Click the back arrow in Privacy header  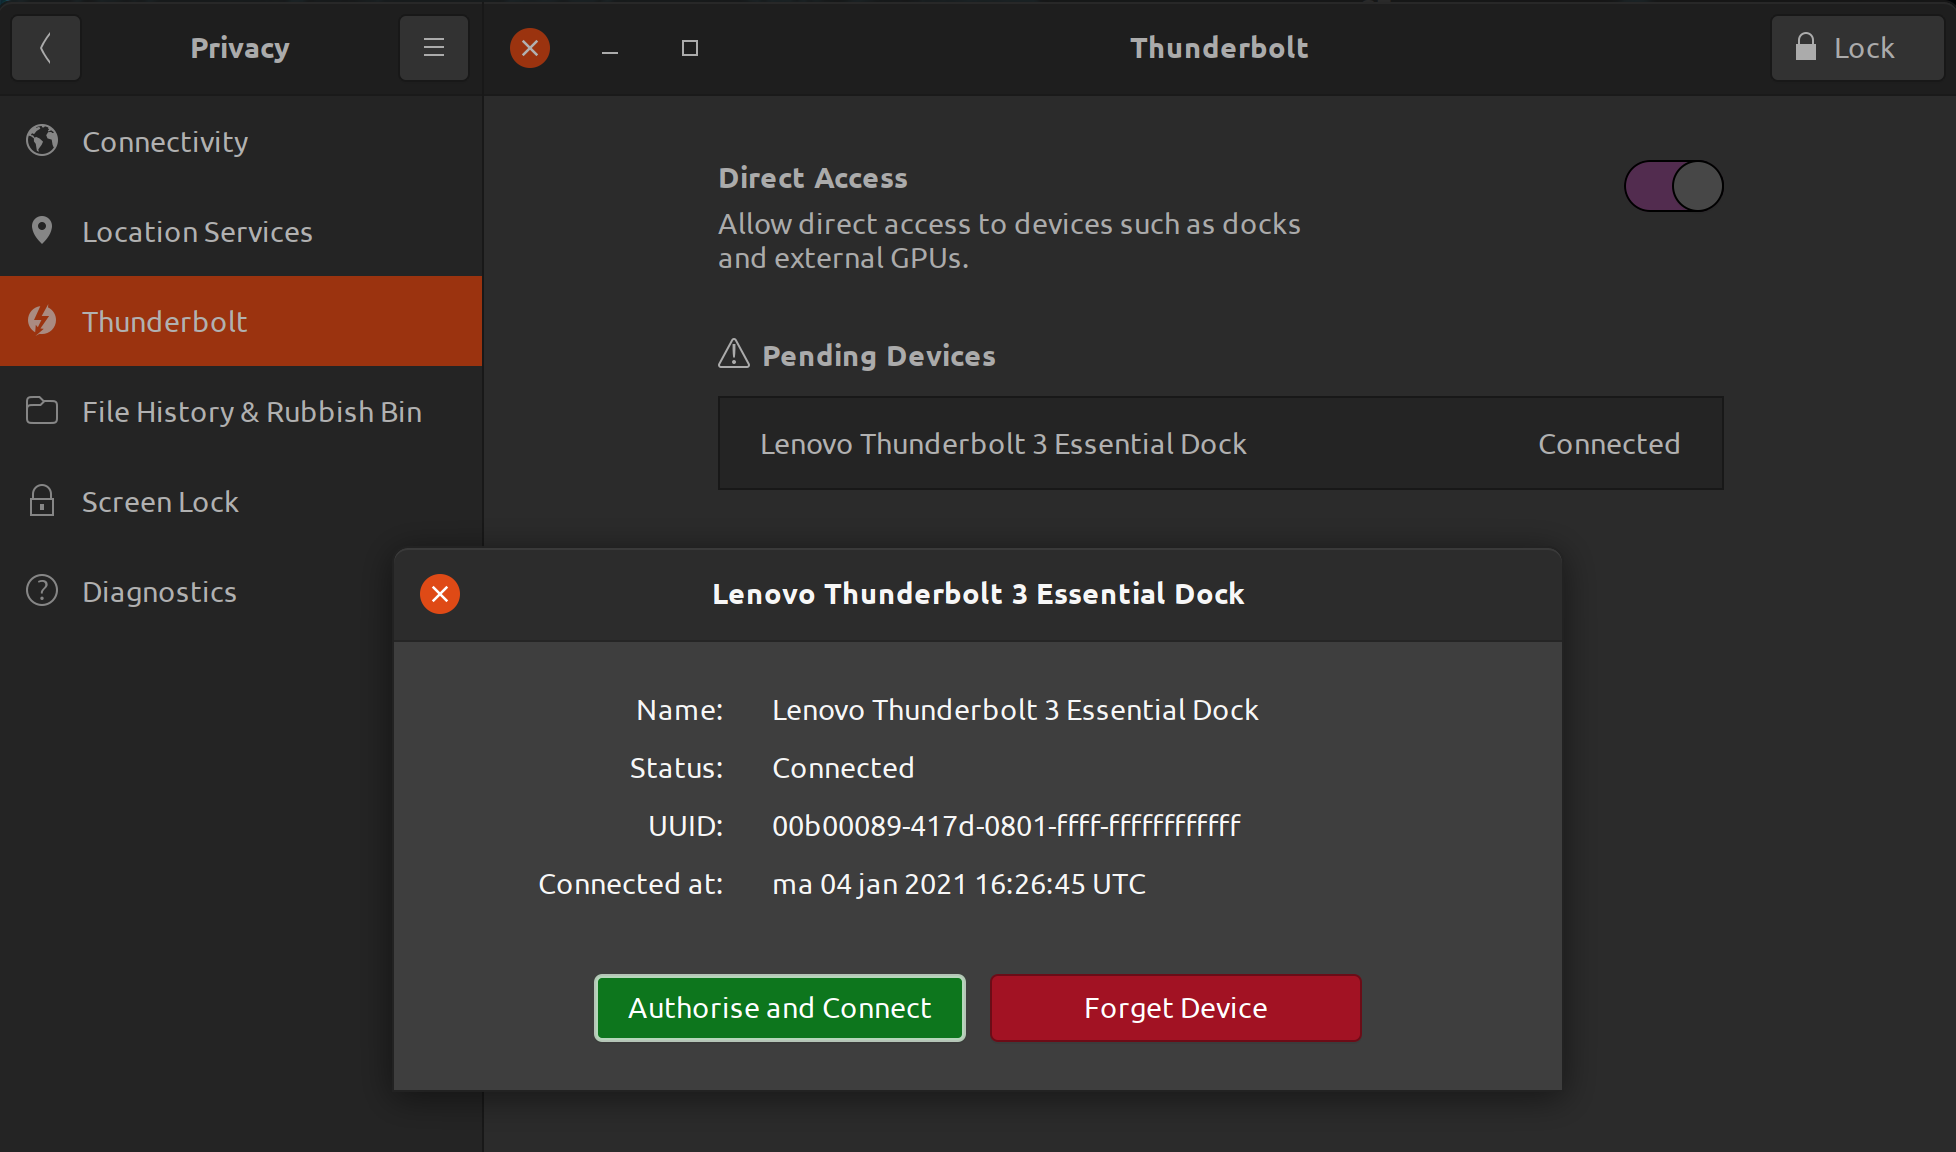[46, 48]
